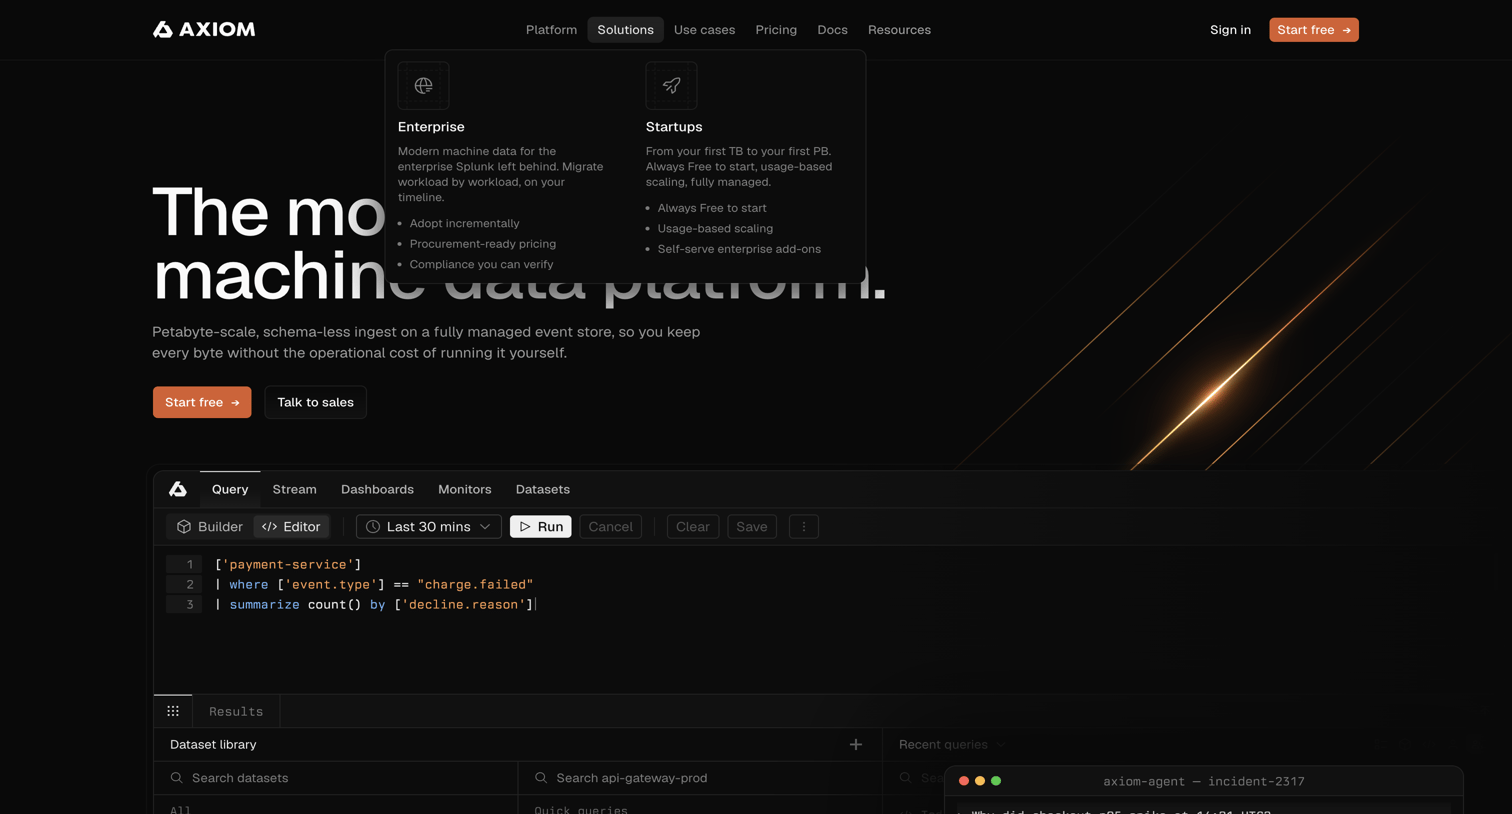The width and height of the screenshot is (1512, 814).
Task: Click code line 2 where clause
Action: click(x=374, y=585)
